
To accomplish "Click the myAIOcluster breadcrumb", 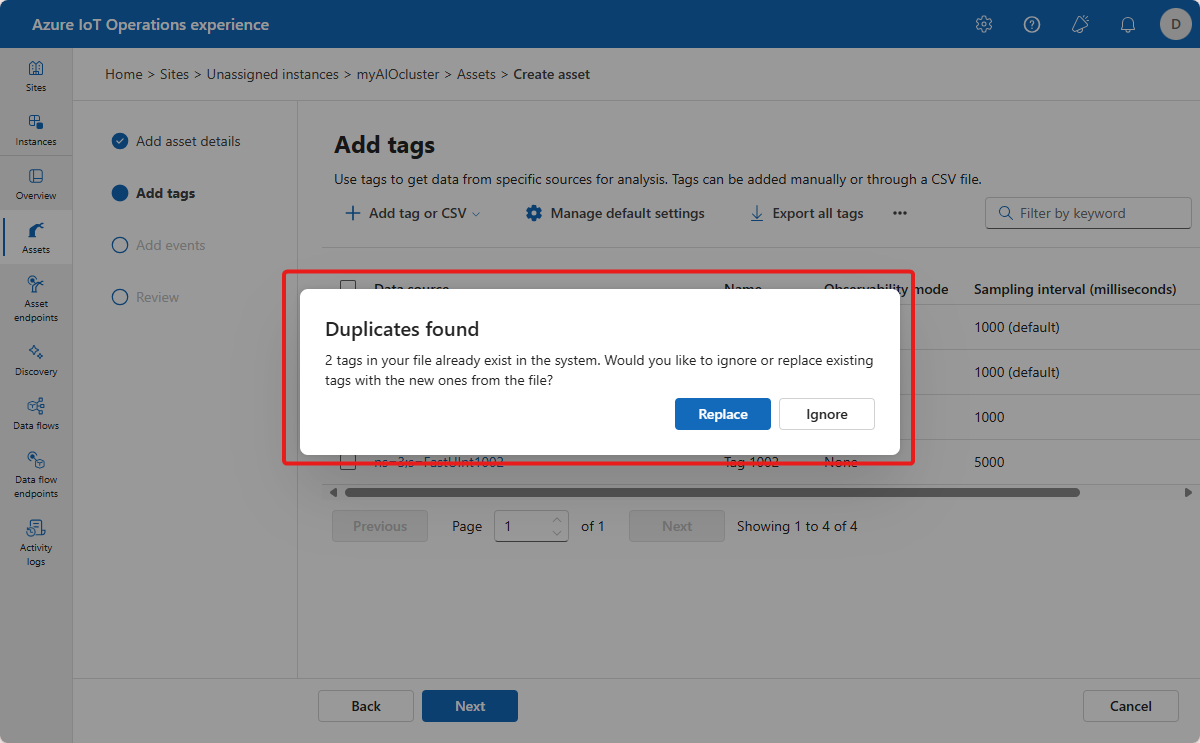I will [x=398, y=74].
